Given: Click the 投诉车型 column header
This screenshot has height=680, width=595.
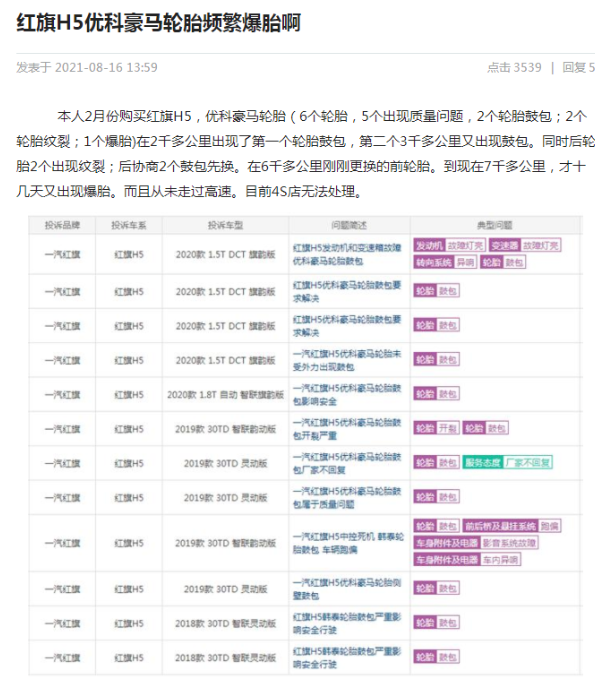Looking at the screenshot, I should [x=226, y=225].
